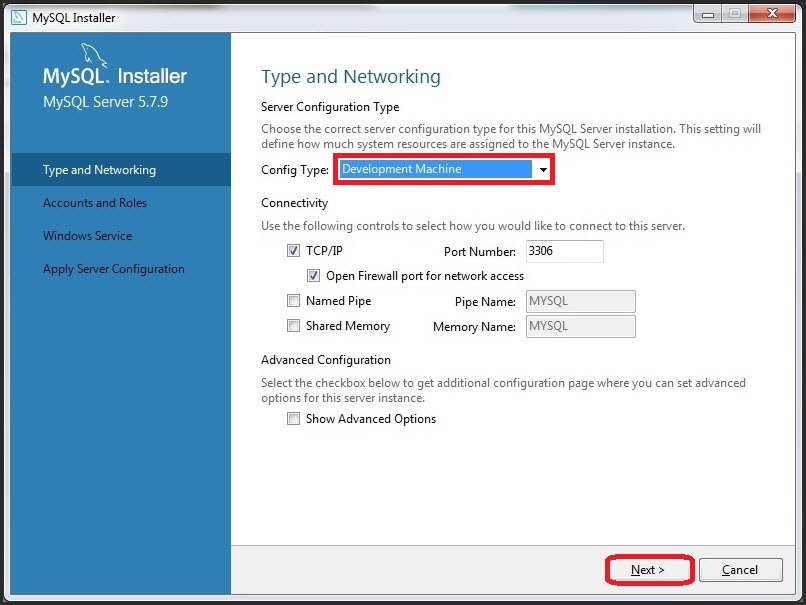
Task: Check Show Advanced Options
Action: tap(293, 418)
